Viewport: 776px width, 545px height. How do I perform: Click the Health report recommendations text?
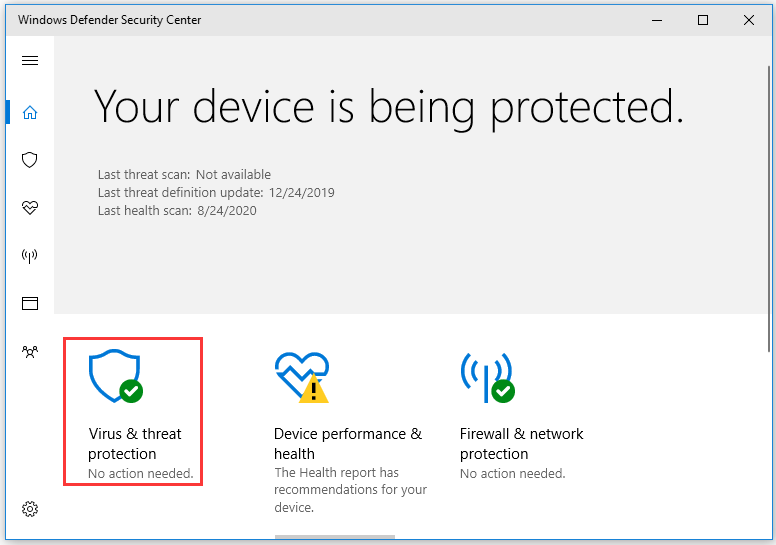[350, 490]
